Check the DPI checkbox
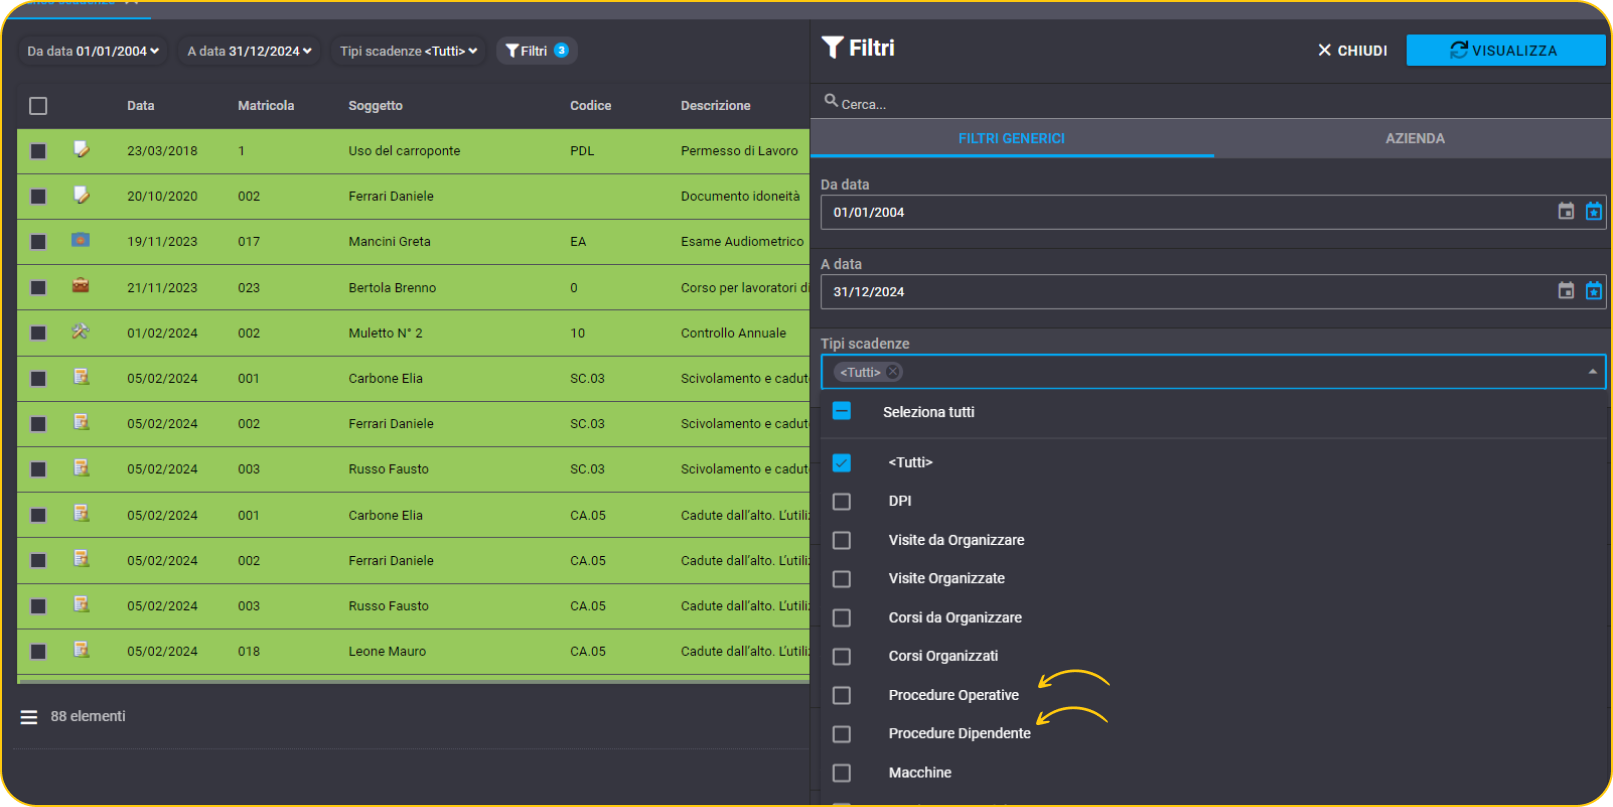Viewport: 1613px width, 807px height. click(842, 501)
